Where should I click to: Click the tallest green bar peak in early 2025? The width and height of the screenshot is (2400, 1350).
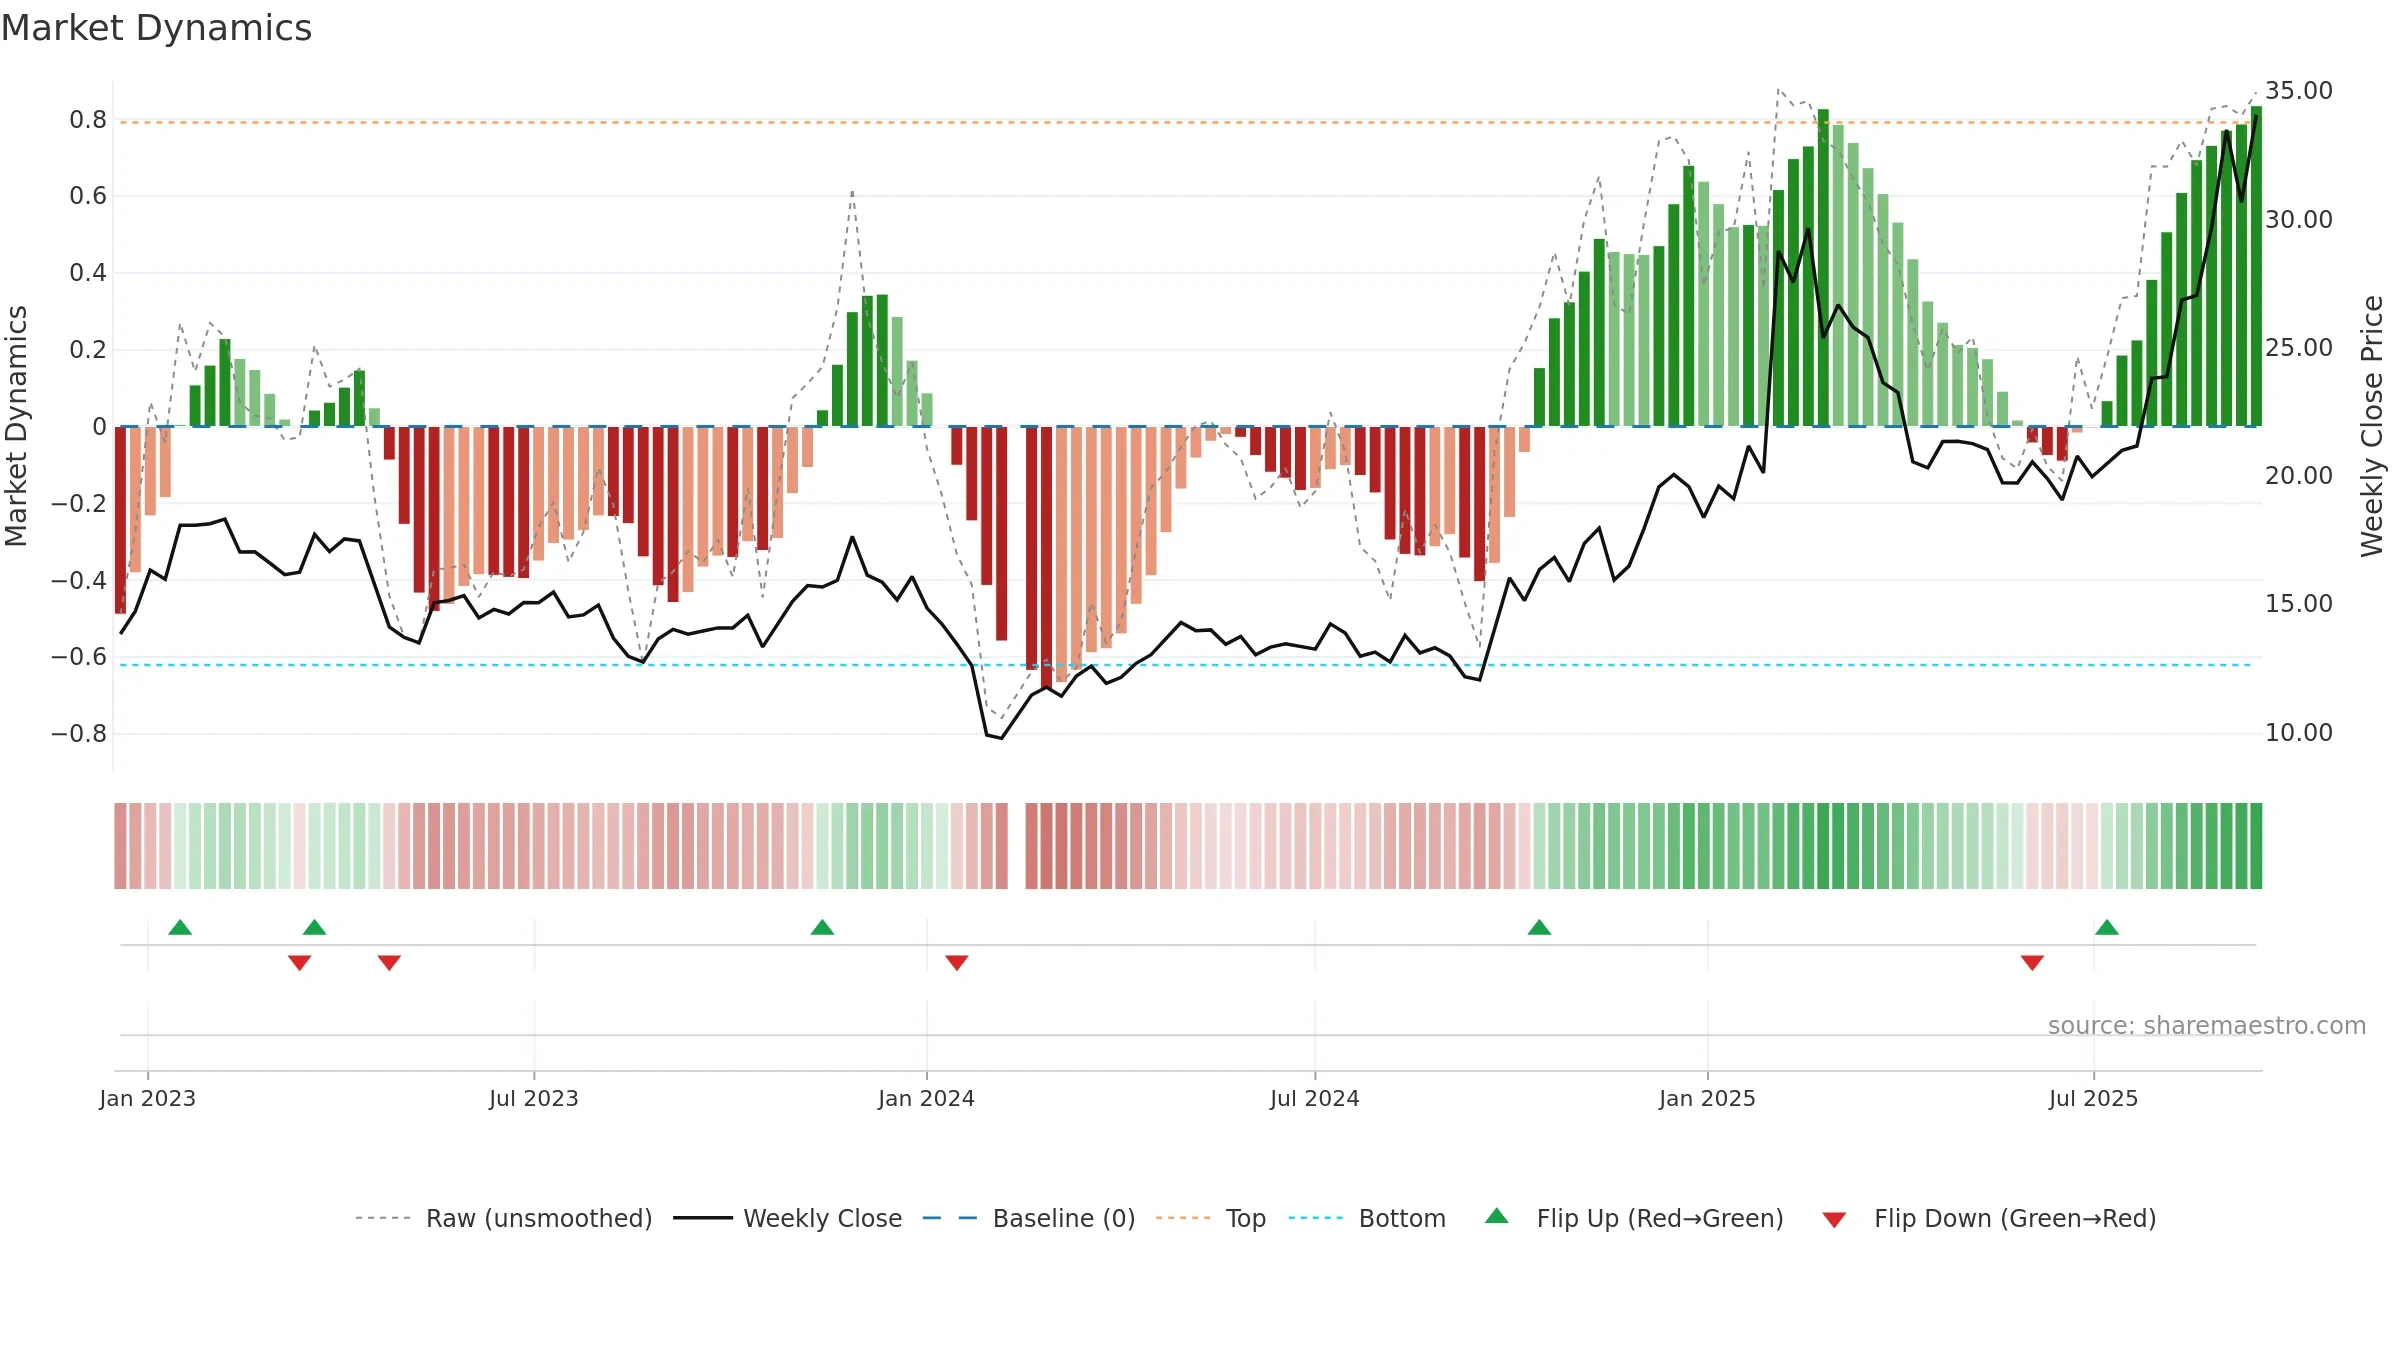click(x=1824, y=268)
